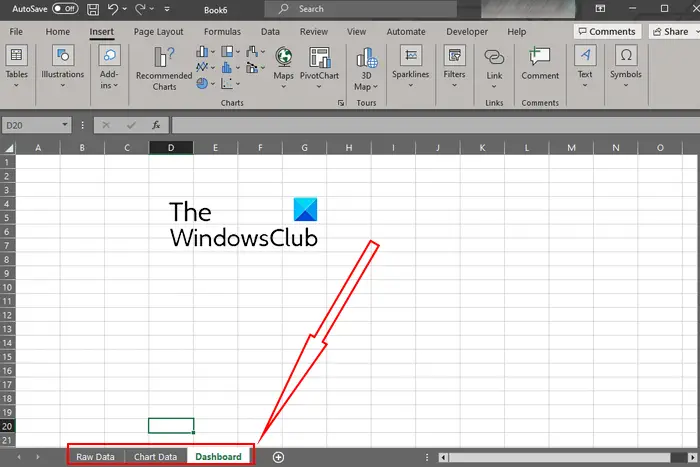Open Recommended Charts dialog
Image resolution: width=700 pixels, height=467 pixels.
tap(164, 68)
